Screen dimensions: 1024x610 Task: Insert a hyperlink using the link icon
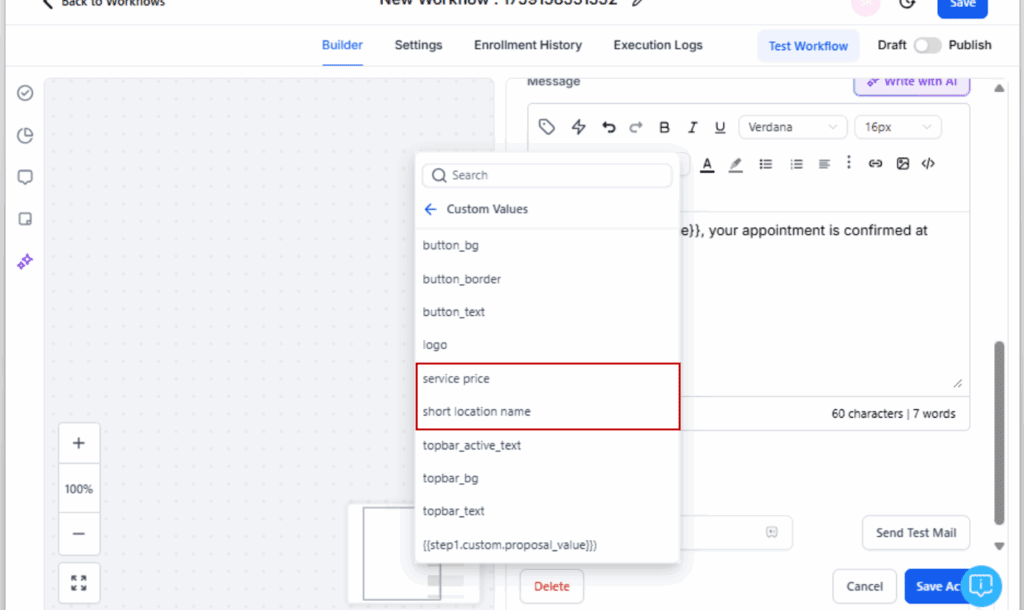tap(875, 164)
